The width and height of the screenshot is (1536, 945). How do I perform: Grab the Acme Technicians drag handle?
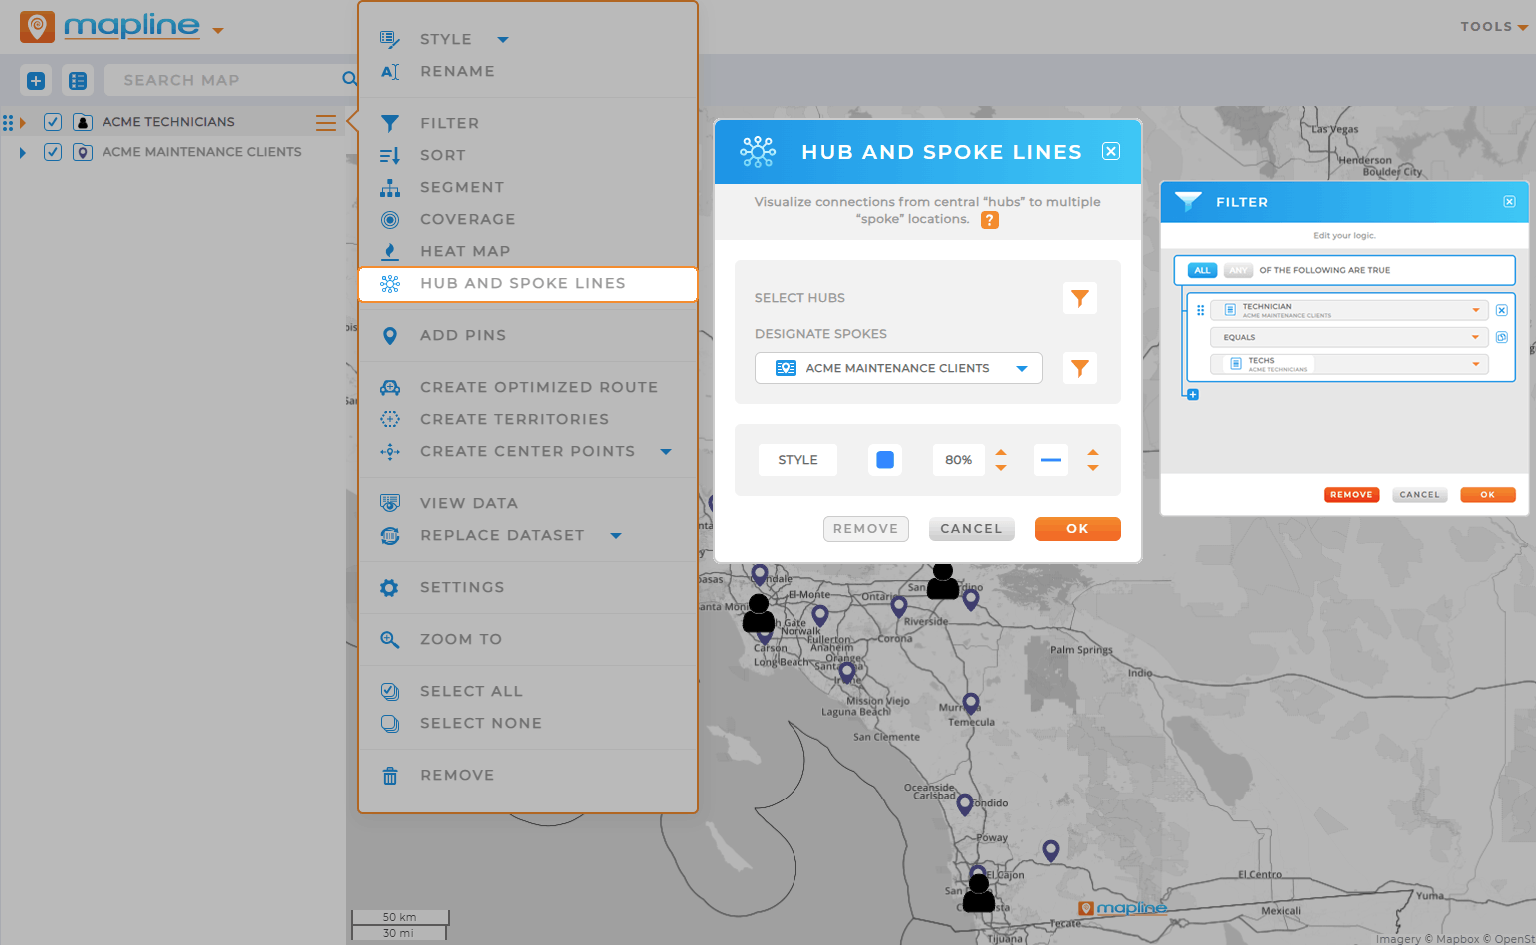coord(8,123)
